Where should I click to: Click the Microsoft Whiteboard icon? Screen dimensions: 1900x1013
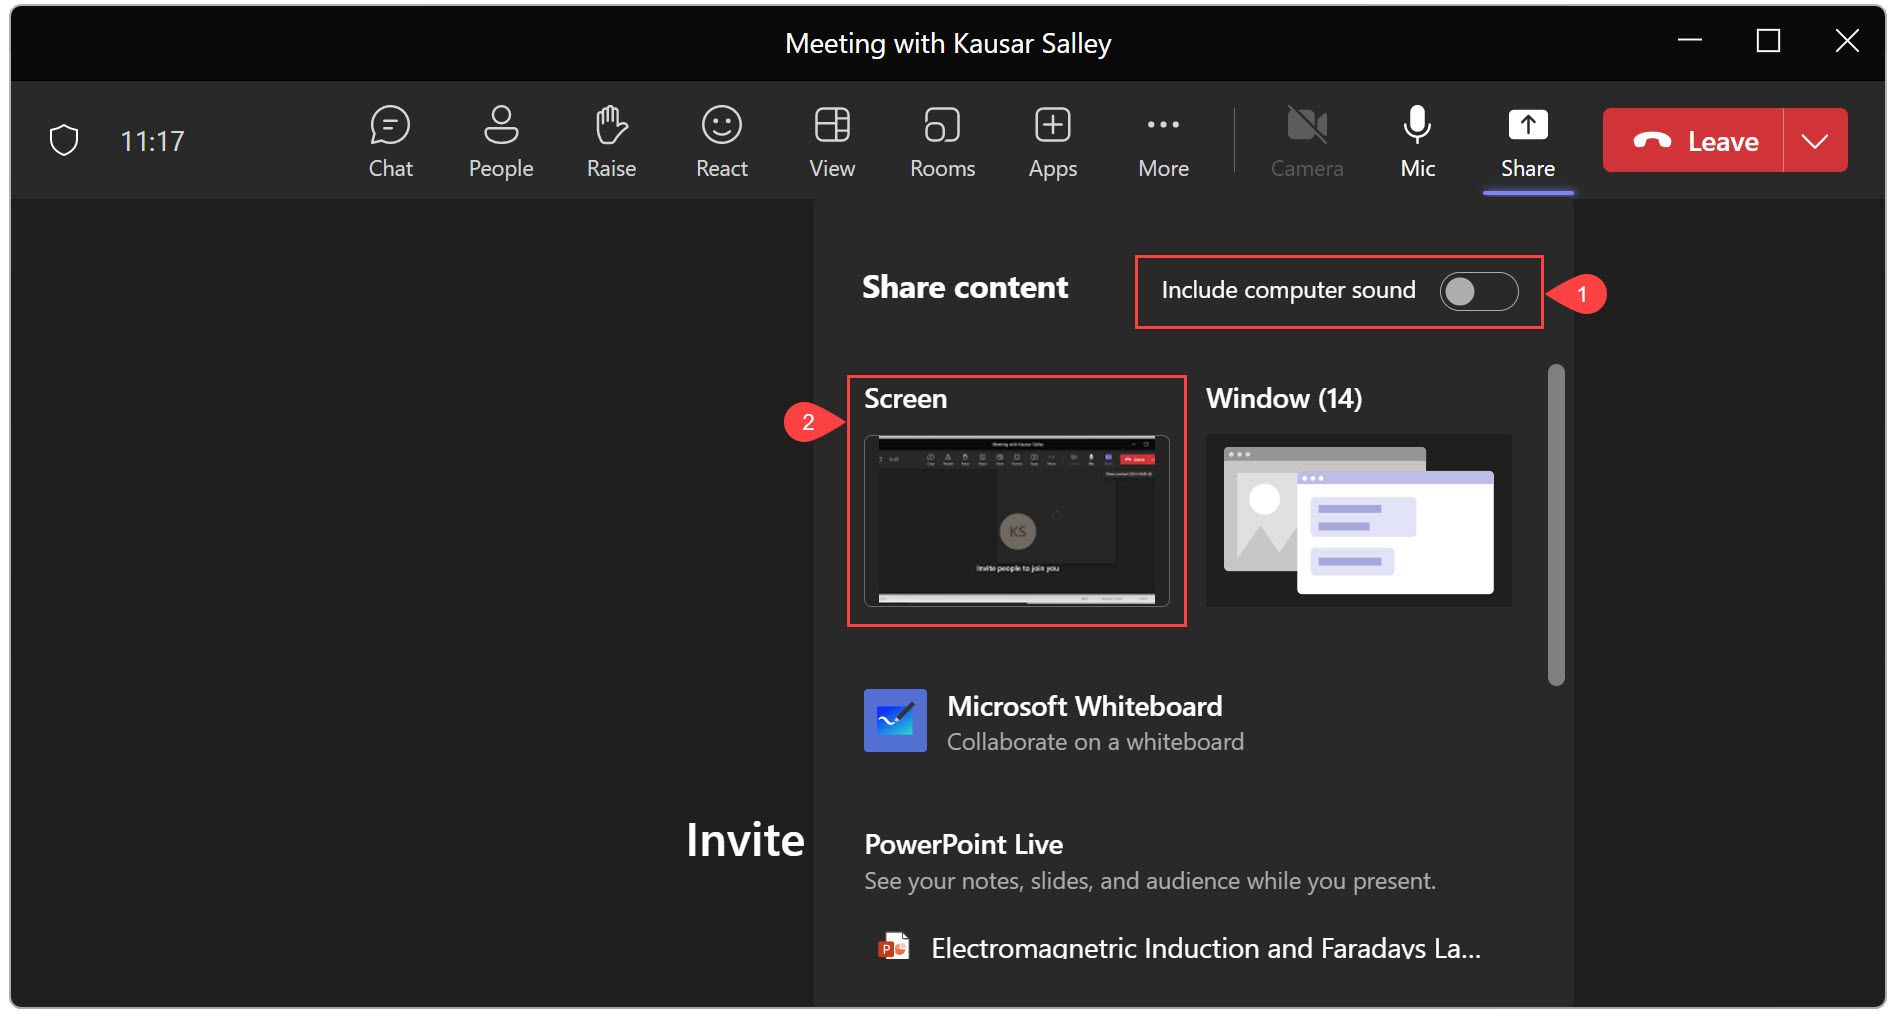click(x=895, y=720)
